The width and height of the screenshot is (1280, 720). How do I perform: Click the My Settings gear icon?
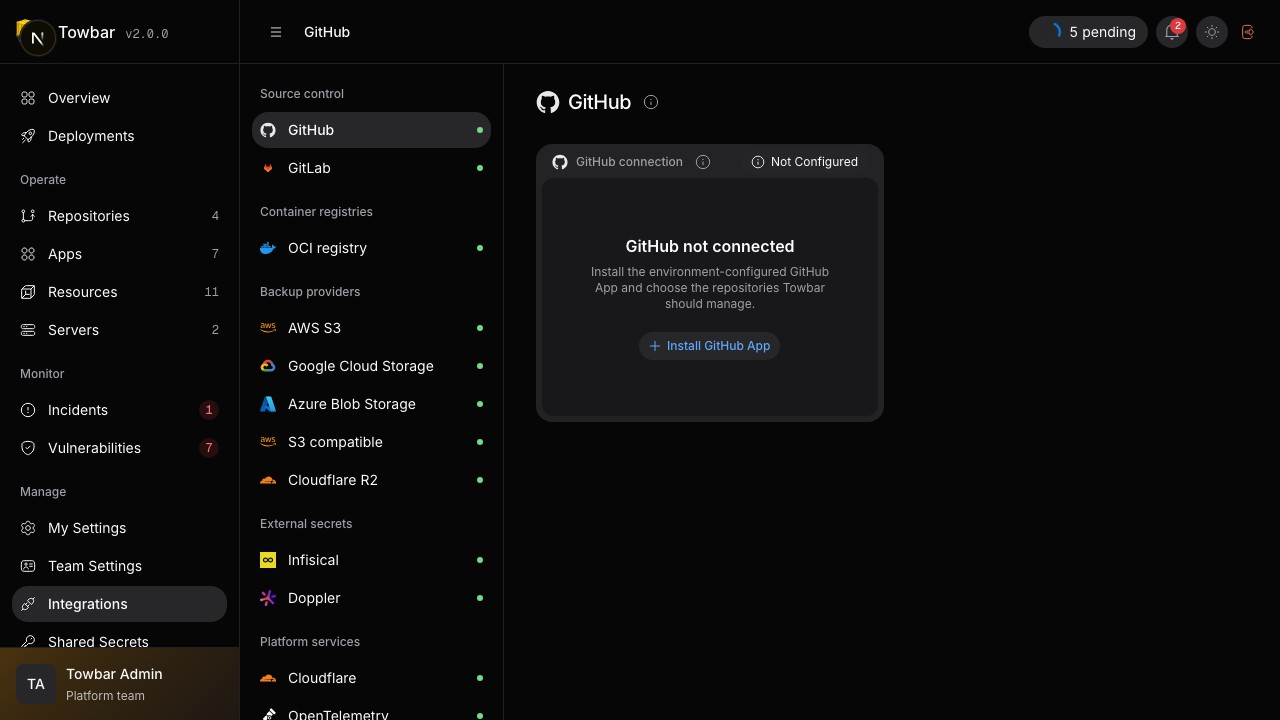[28, 528]
